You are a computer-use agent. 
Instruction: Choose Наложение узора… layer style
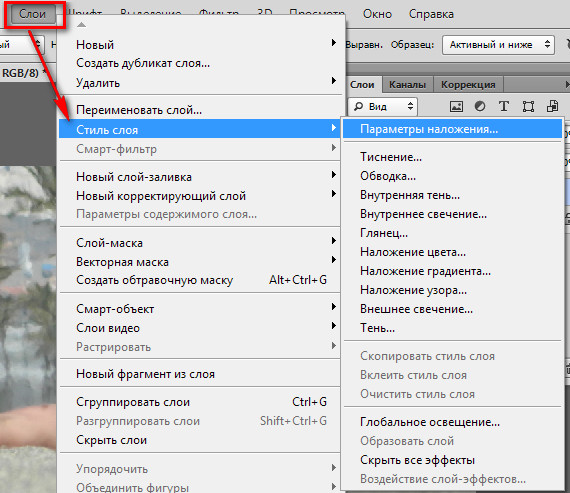pyautogui.click(x=453, y=290)
